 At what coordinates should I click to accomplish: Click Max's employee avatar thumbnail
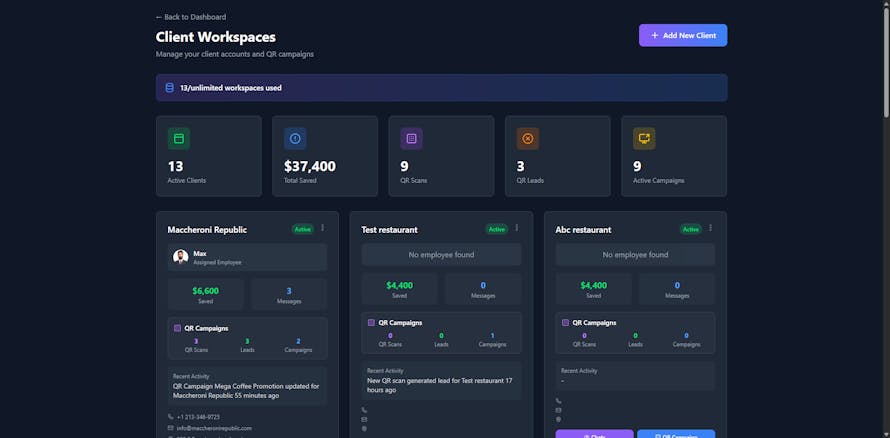(181, 257)
